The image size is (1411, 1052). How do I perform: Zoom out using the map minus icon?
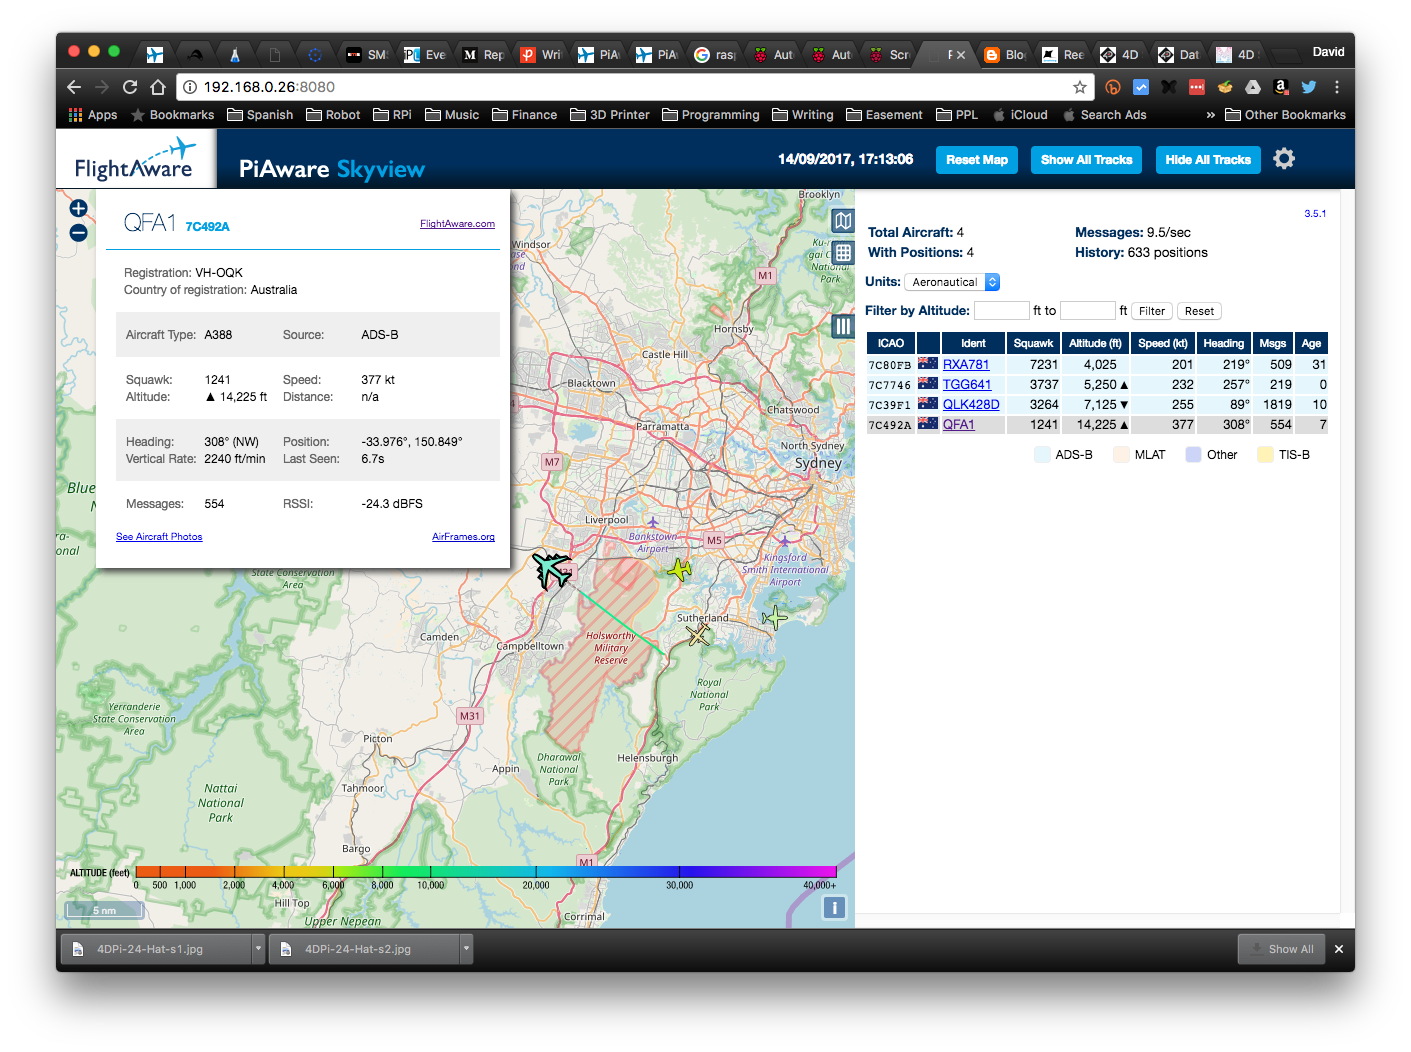click(x=77, y=232)
